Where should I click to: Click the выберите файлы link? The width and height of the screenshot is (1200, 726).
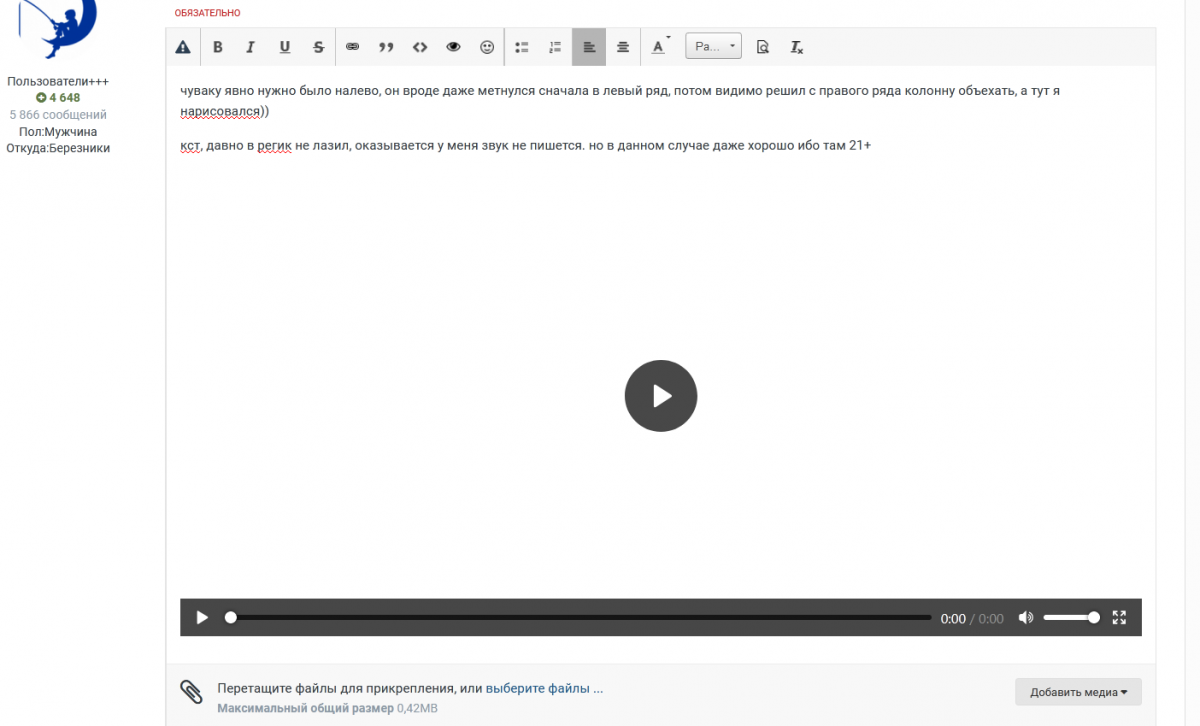point(544,689)
